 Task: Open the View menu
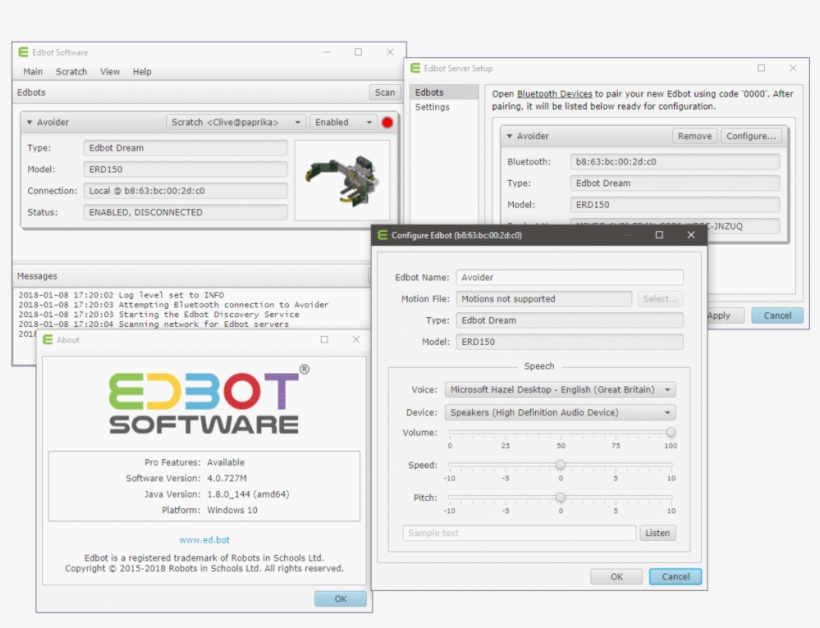(110, 72)
